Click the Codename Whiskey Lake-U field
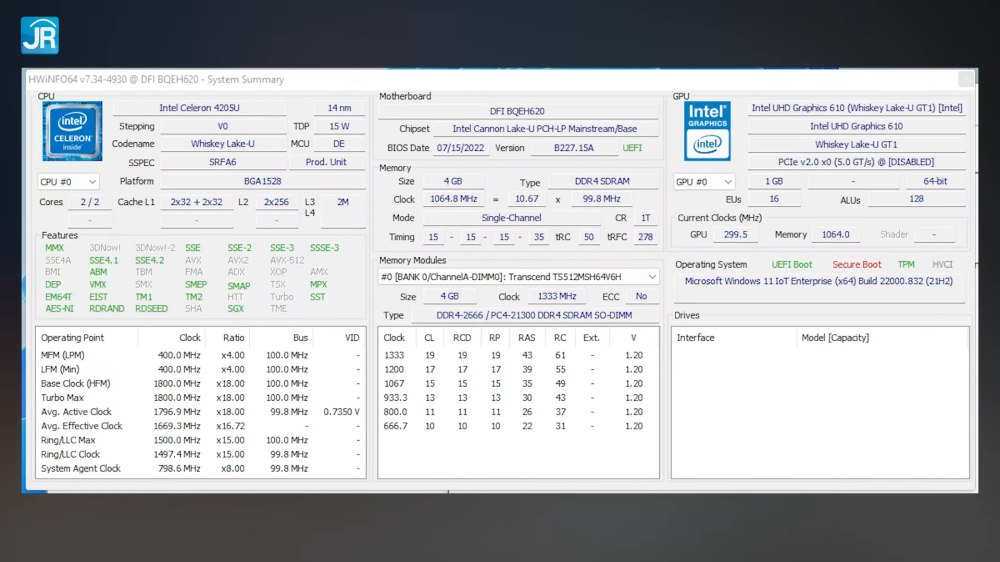Screen dimensions: 1000x562 click(x=223, y=144)
